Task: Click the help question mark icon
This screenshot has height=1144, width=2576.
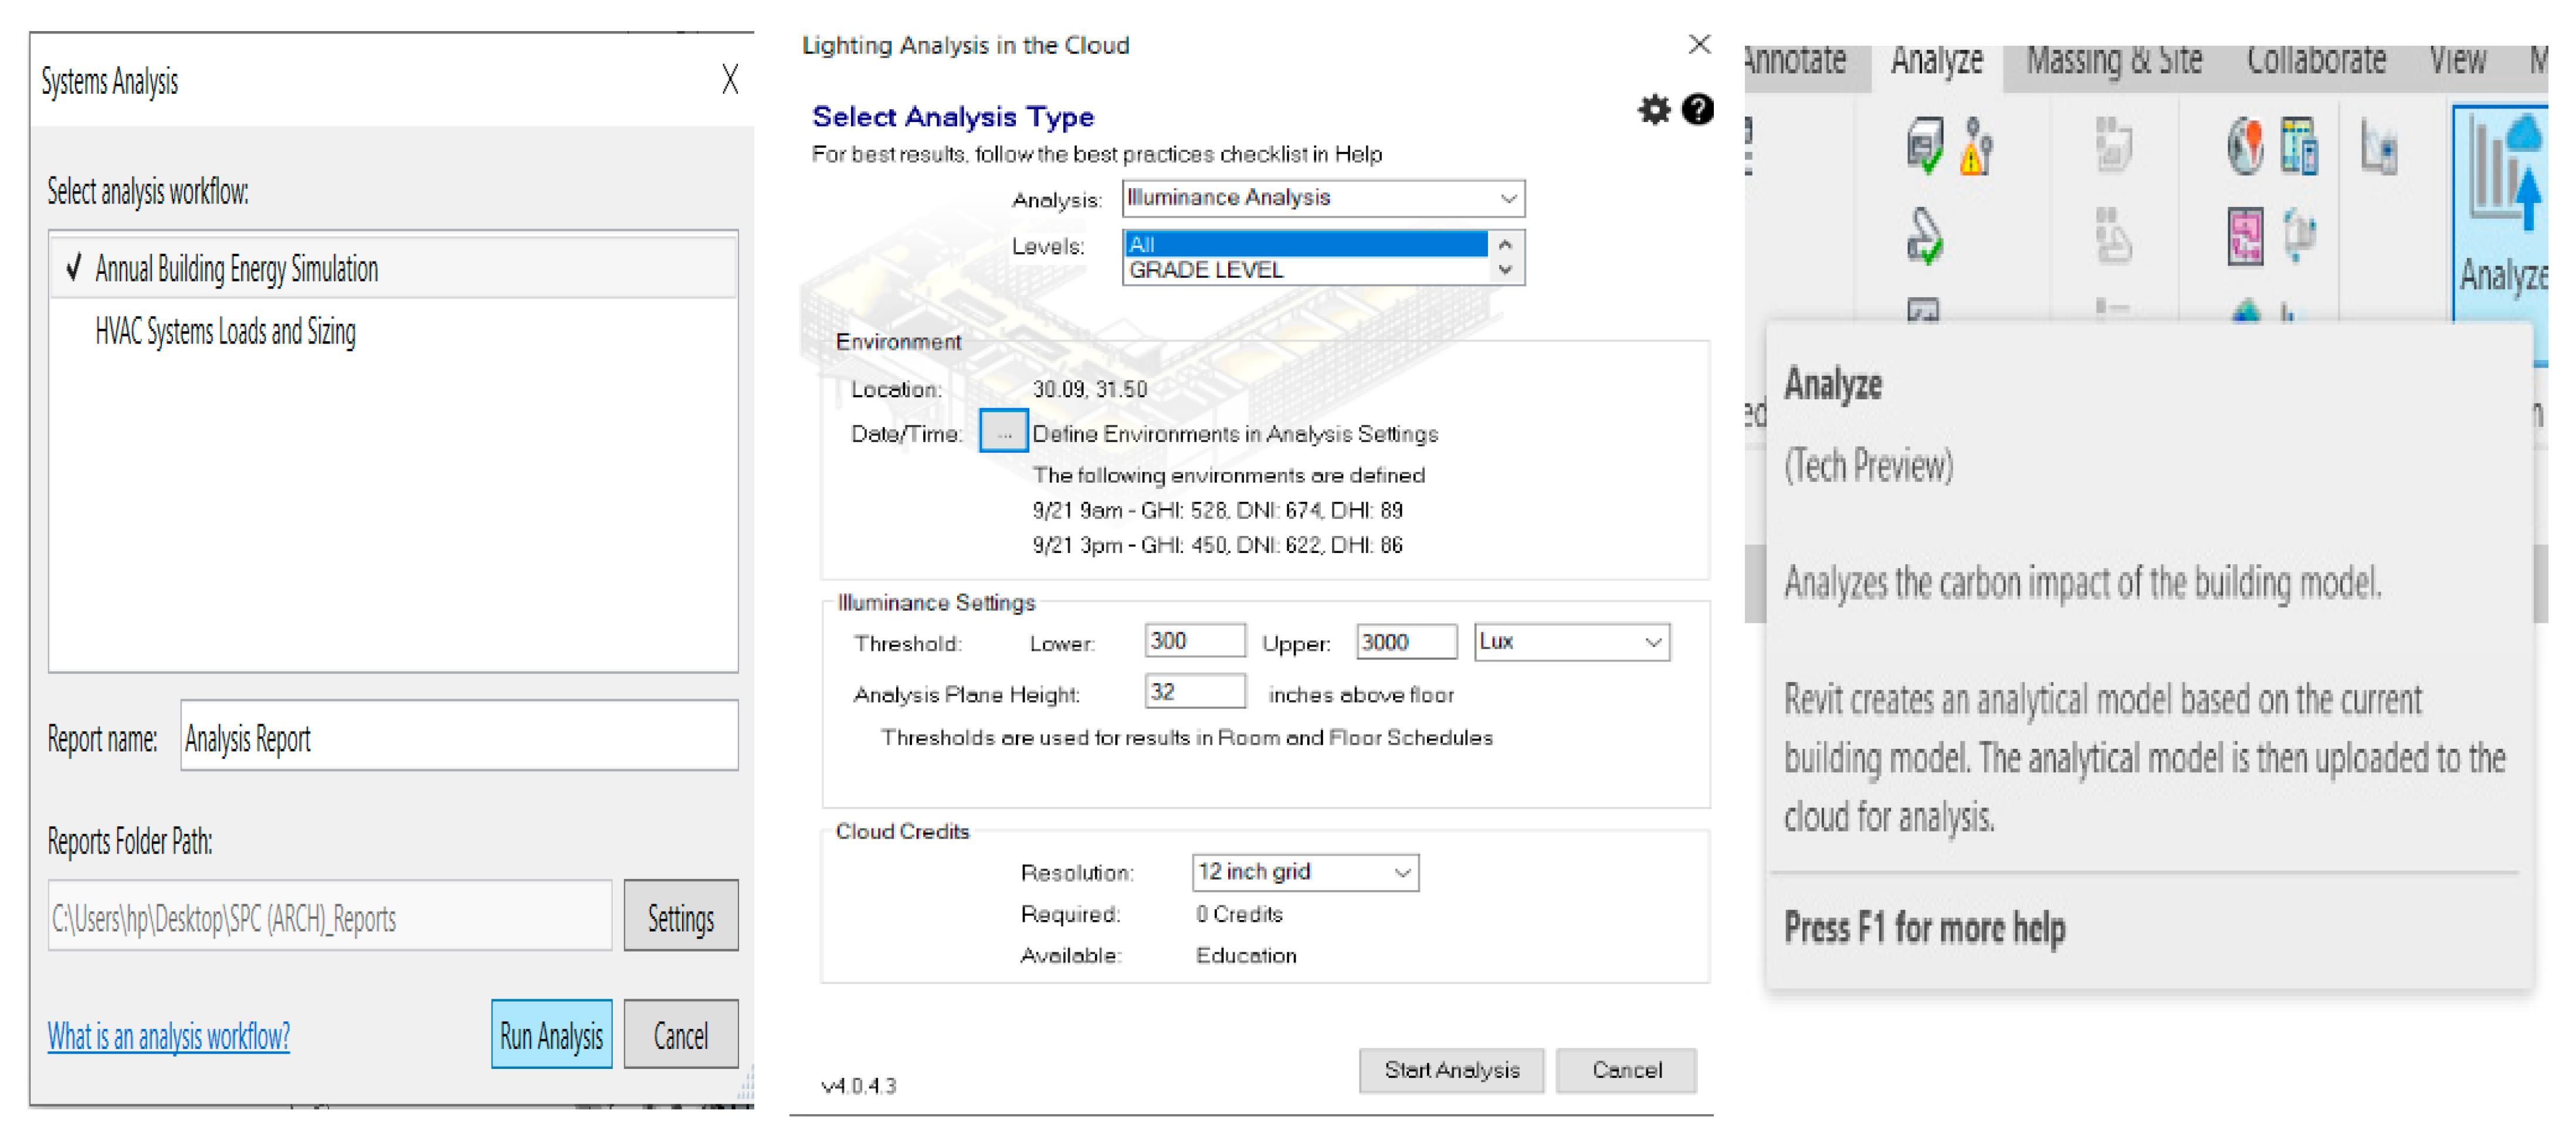Action: [1697, 110]
